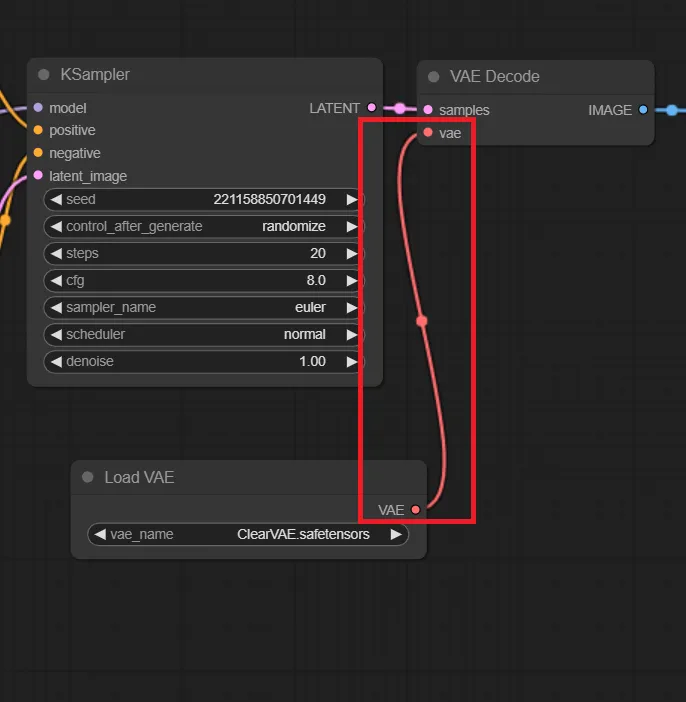Click the VAE Decode samples input dot
This screenshot has width=686, height=702.
click(x=428, y=110)
